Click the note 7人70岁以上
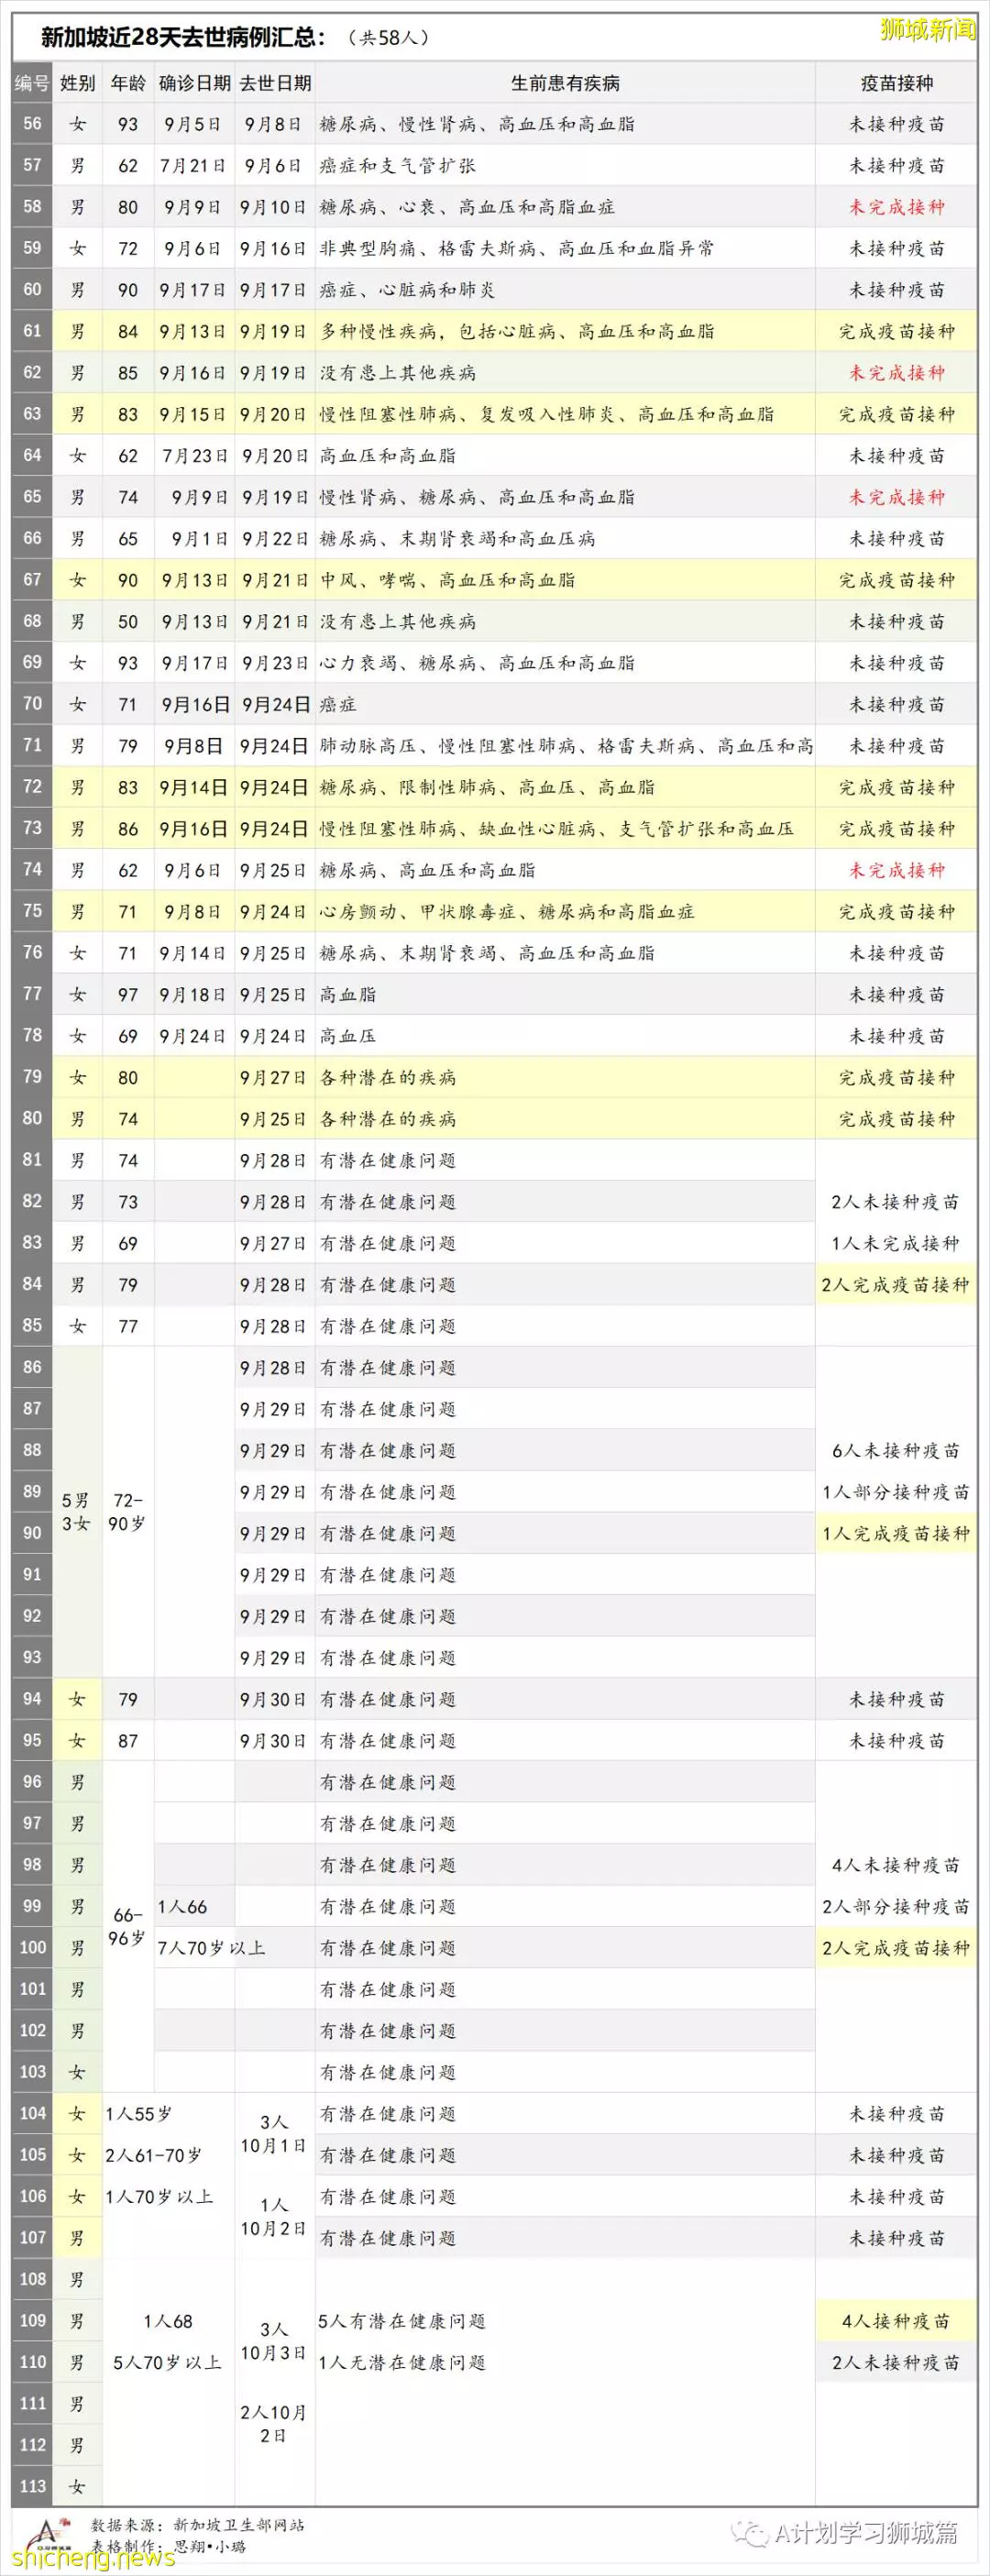 (x=211, y=1948)
